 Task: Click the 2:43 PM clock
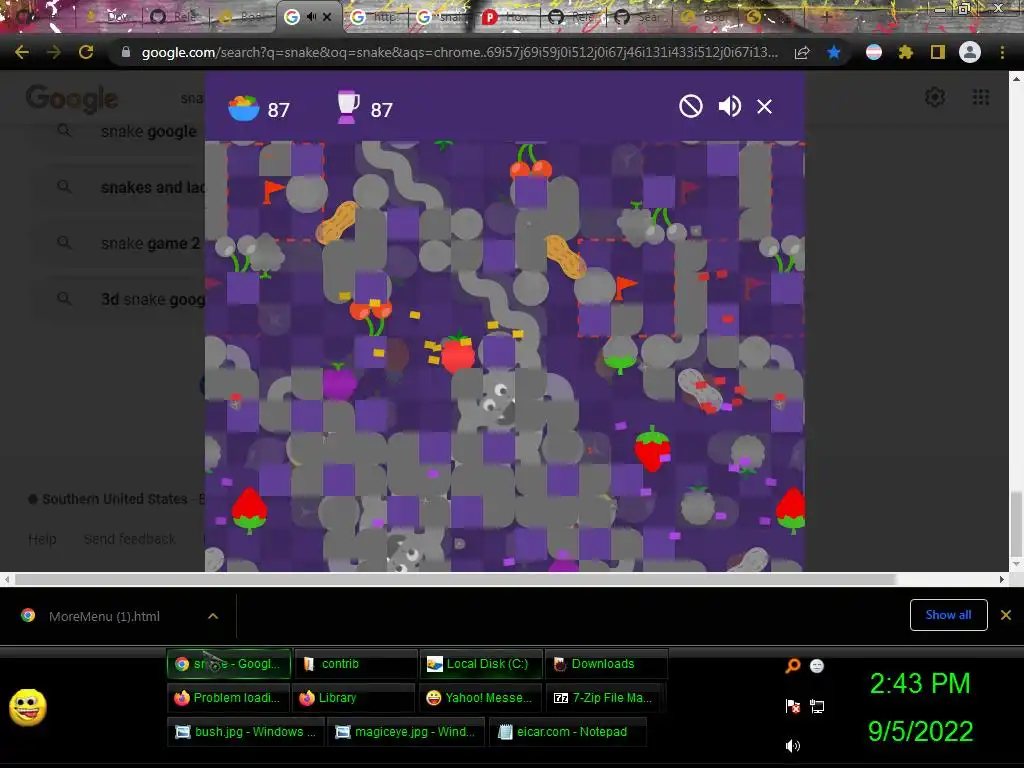(920, 684)
